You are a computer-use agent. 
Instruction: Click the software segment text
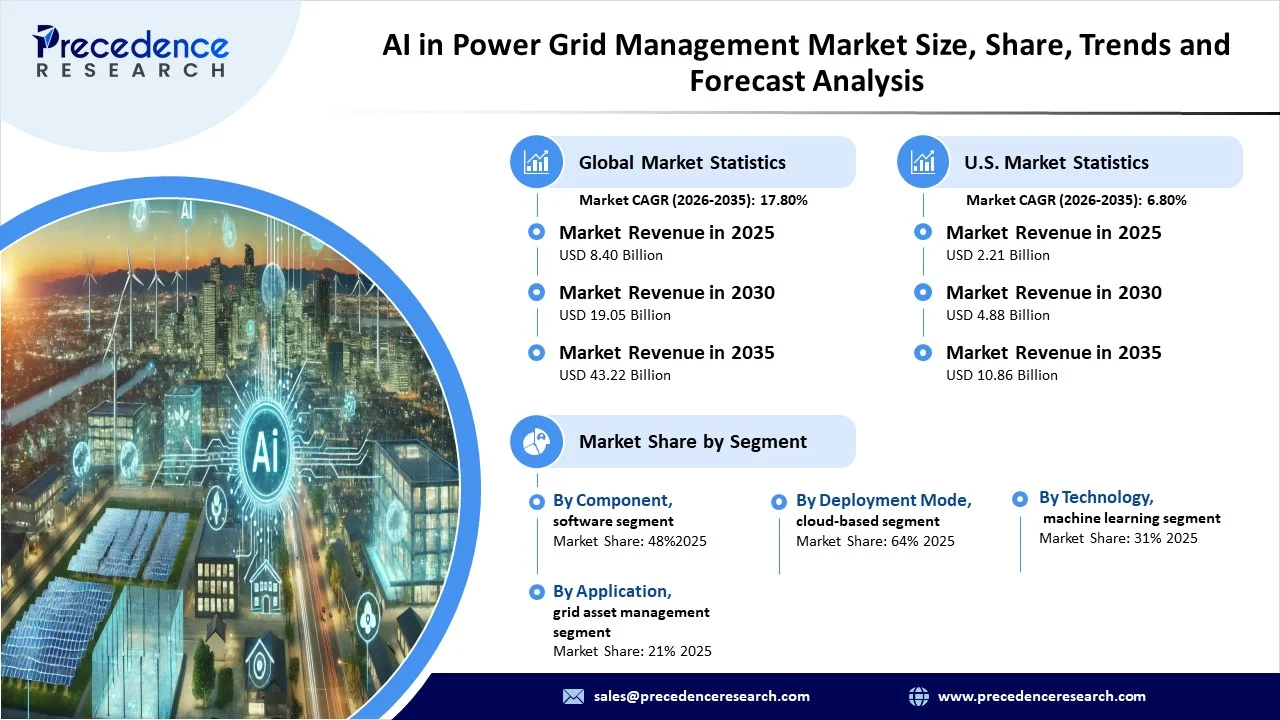tap(613, 521)
